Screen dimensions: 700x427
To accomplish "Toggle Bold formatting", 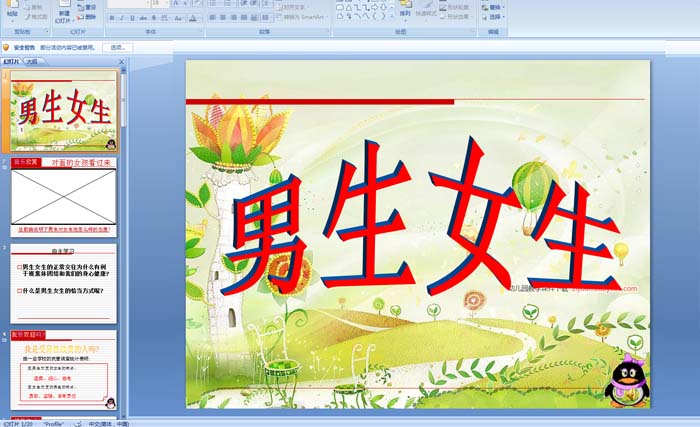I will coord(112,18).
